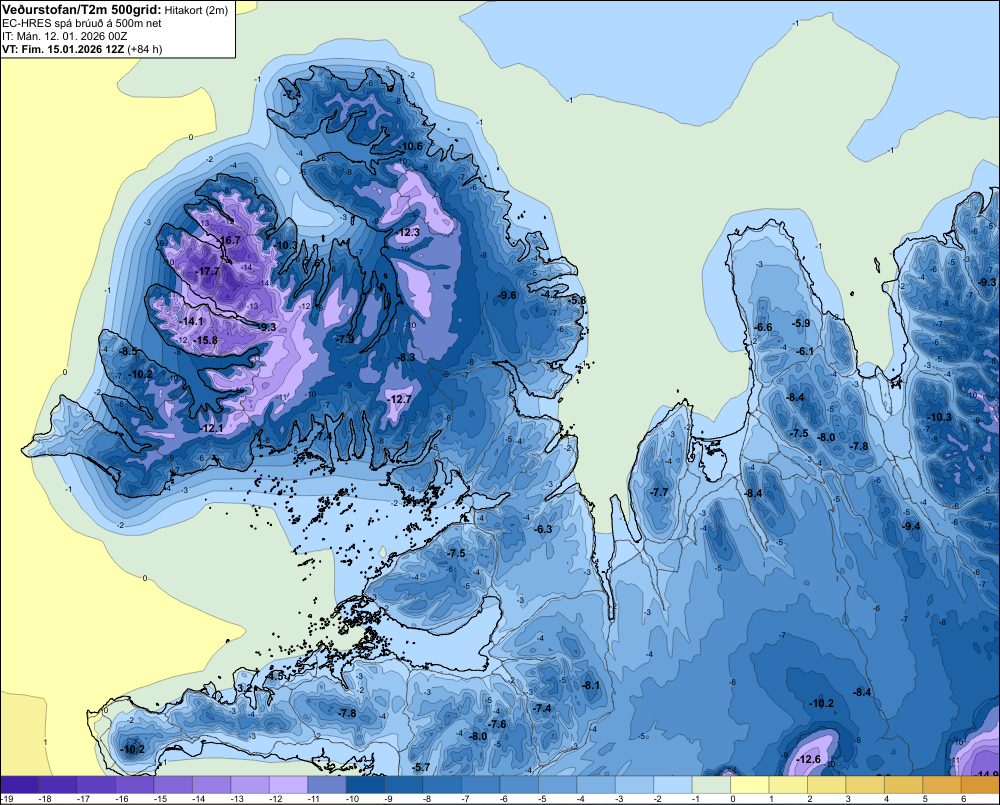1000x805 pixels.
Task: Click the light blue swatch between -3 and -2
Action: (635, 785)
